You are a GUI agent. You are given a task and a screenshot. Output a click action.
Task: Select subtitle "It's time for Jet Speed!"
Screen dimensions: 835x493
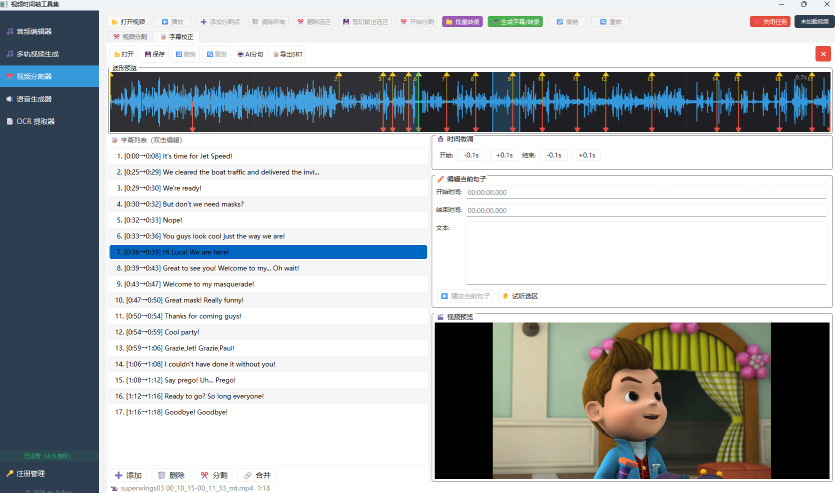(268, 156)
